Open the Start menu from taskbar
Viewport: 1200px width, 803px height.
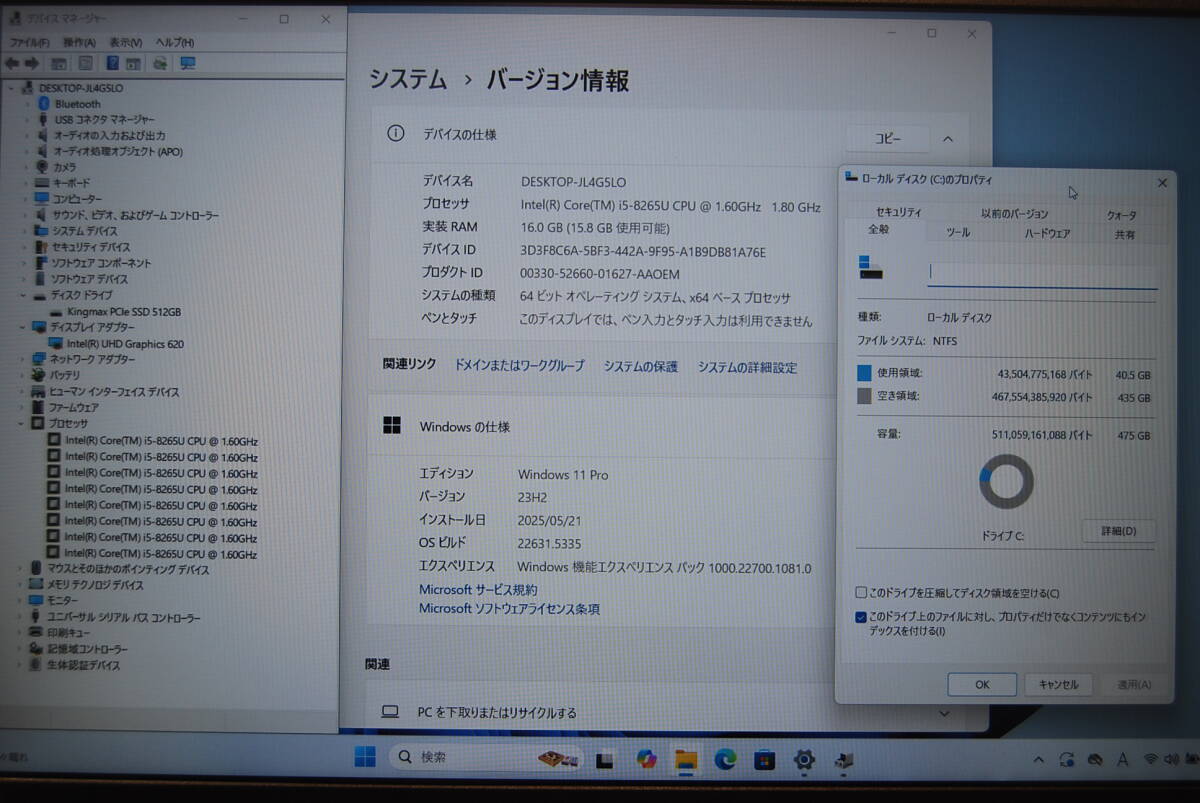[365, 757]
